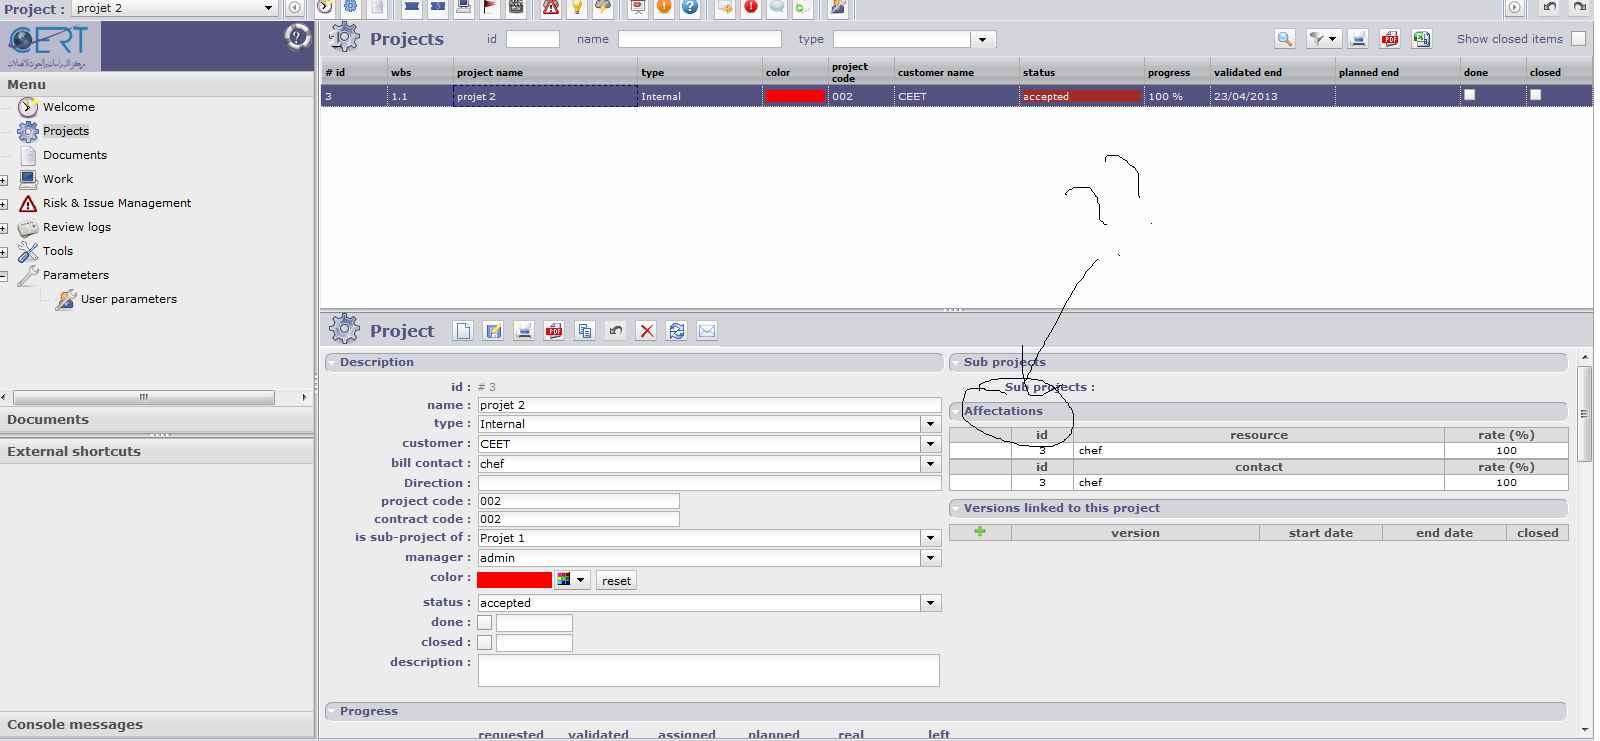Click the project name input field
The height and width of the screenshot is (741, 1600).
(708, 405)
